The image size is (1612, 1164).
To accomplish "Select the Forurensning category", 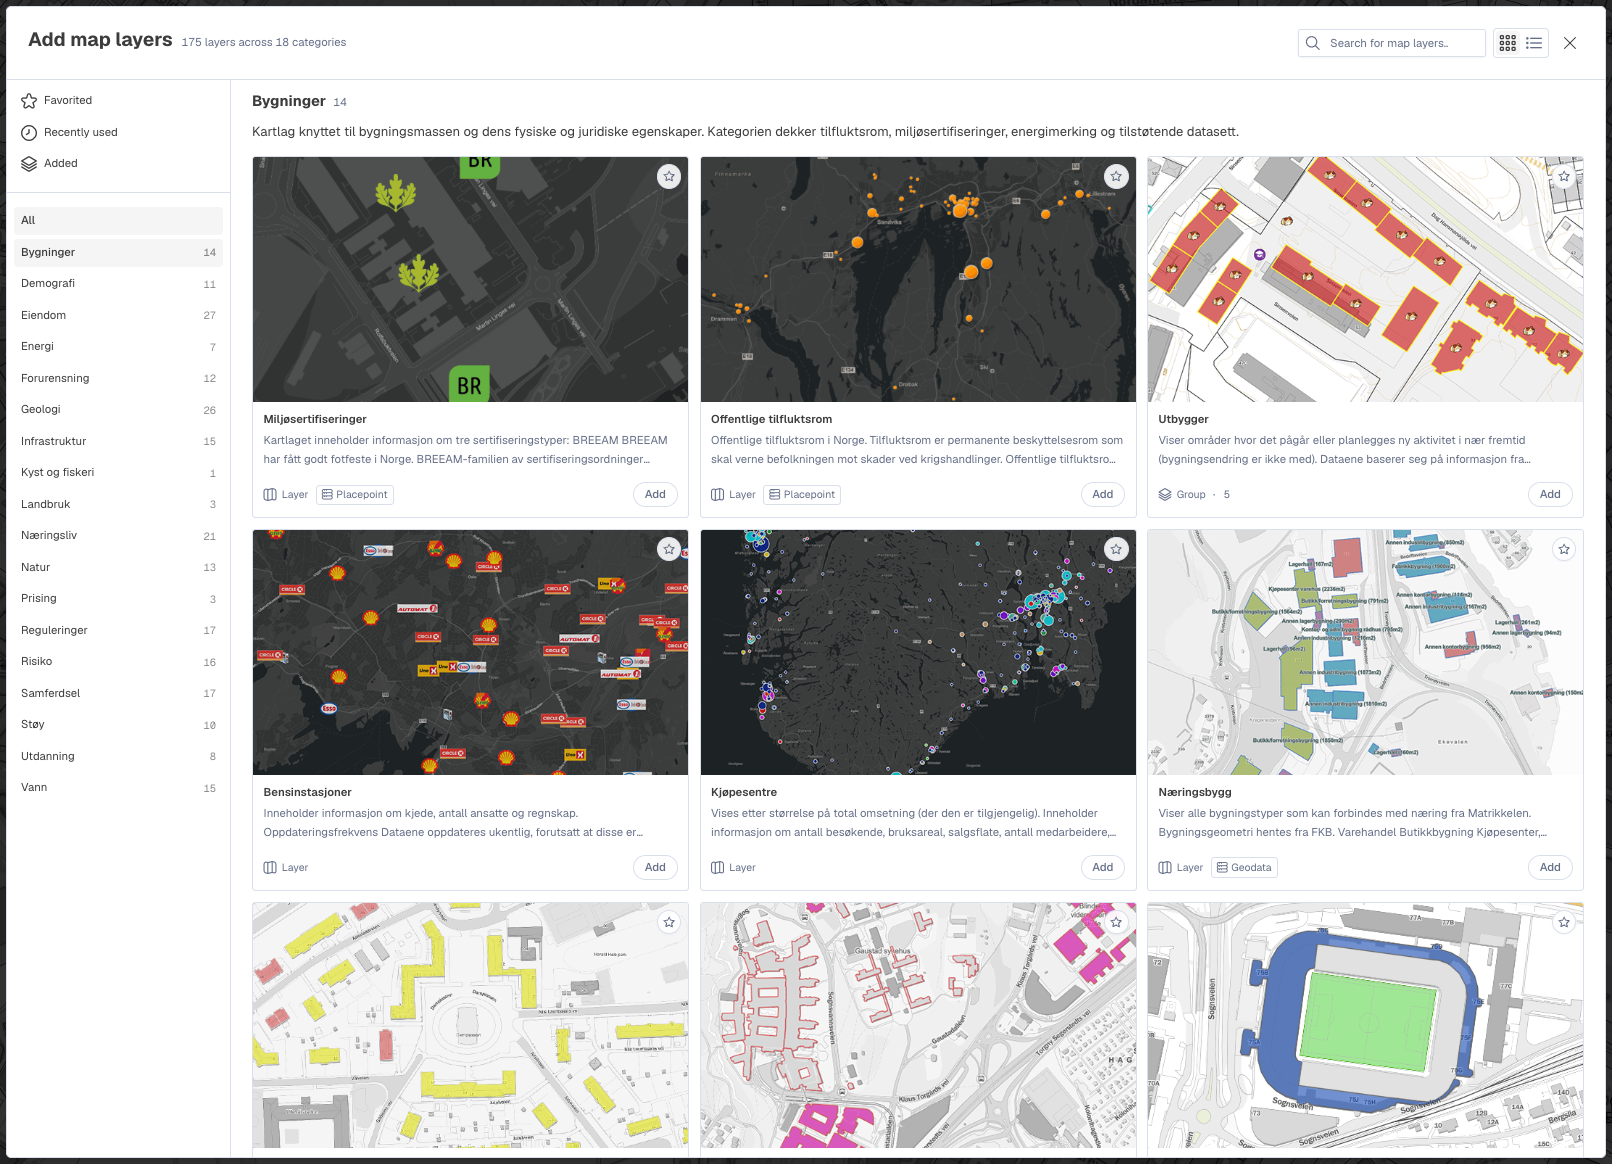I will coord(118,378).
